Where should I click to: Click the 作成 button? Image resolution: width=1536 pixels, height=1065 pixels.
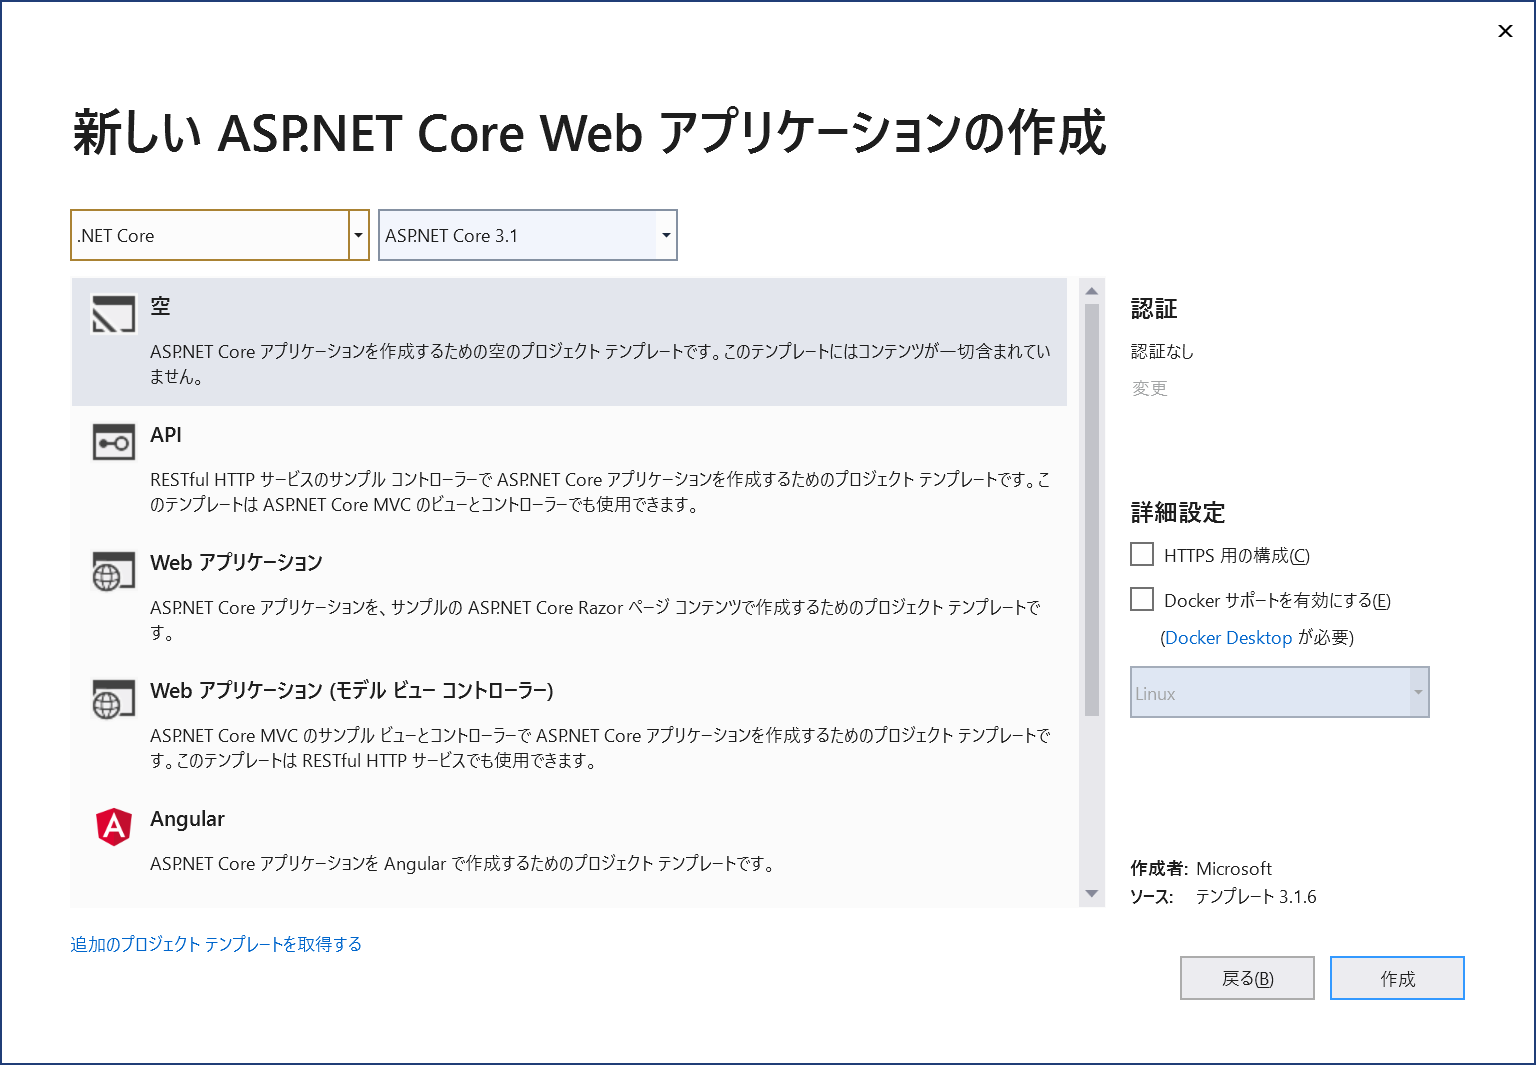click(x=1397, y=978)
